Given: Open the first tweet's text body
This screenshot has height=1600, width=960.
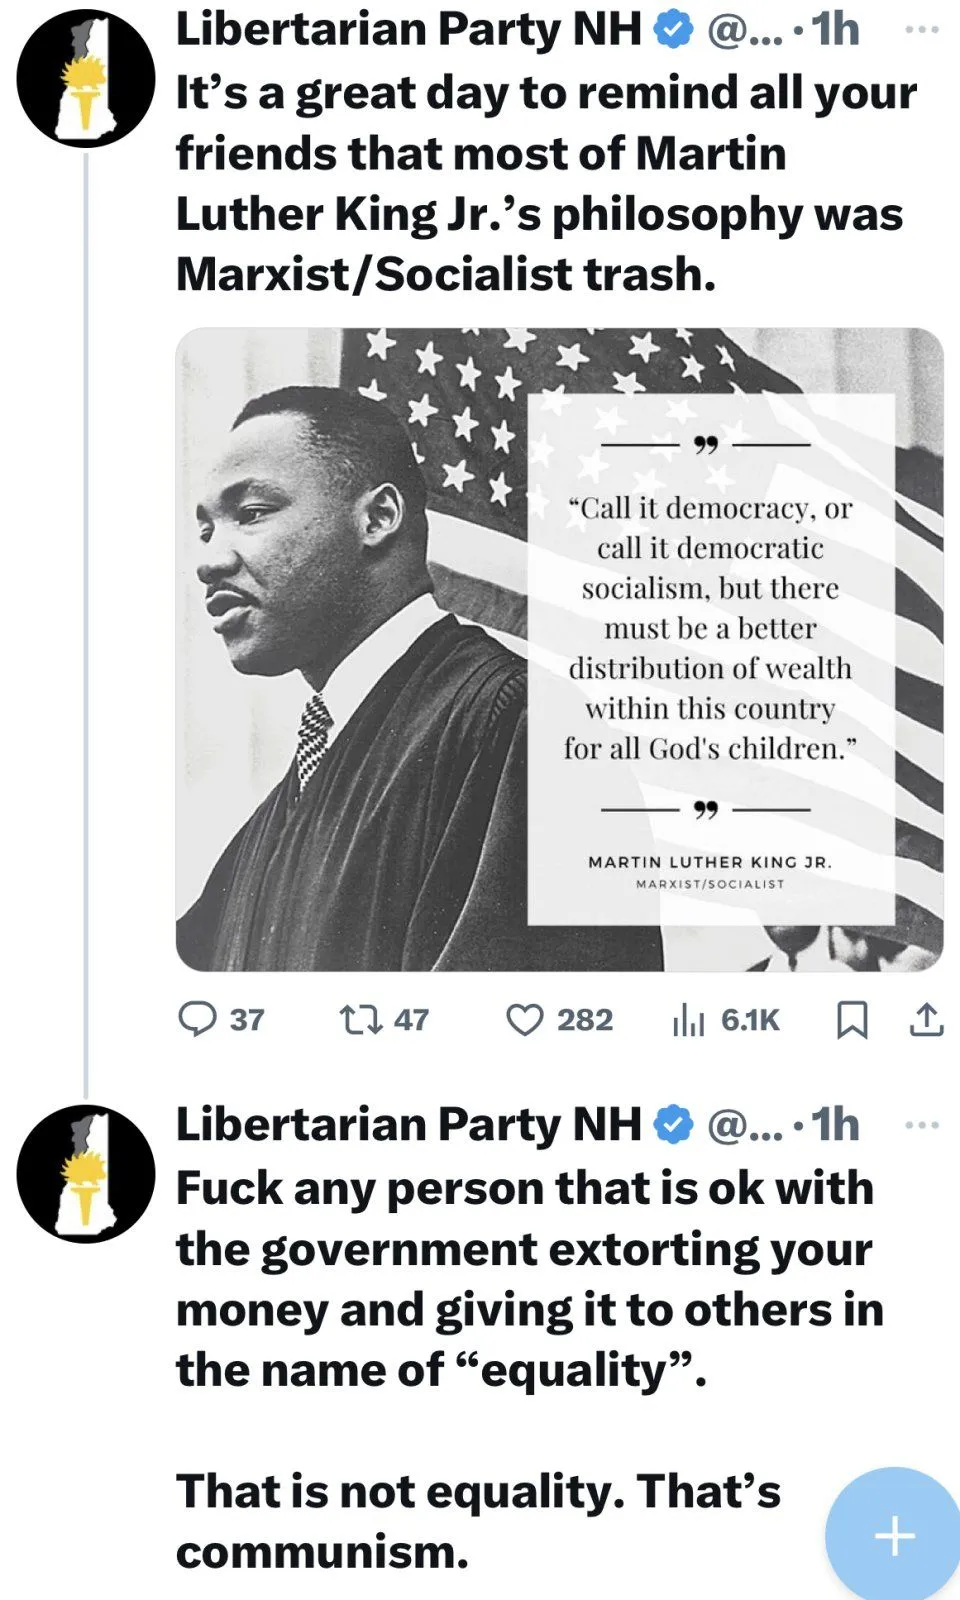Looking at the screenshot, I should point(545,183).
